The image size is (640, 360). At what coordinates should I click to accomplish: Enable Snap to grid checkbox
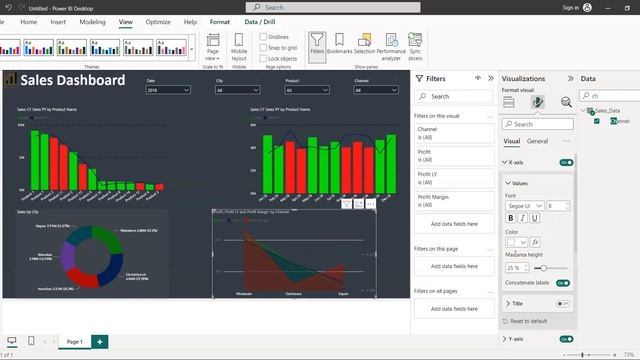coord(263,48)
